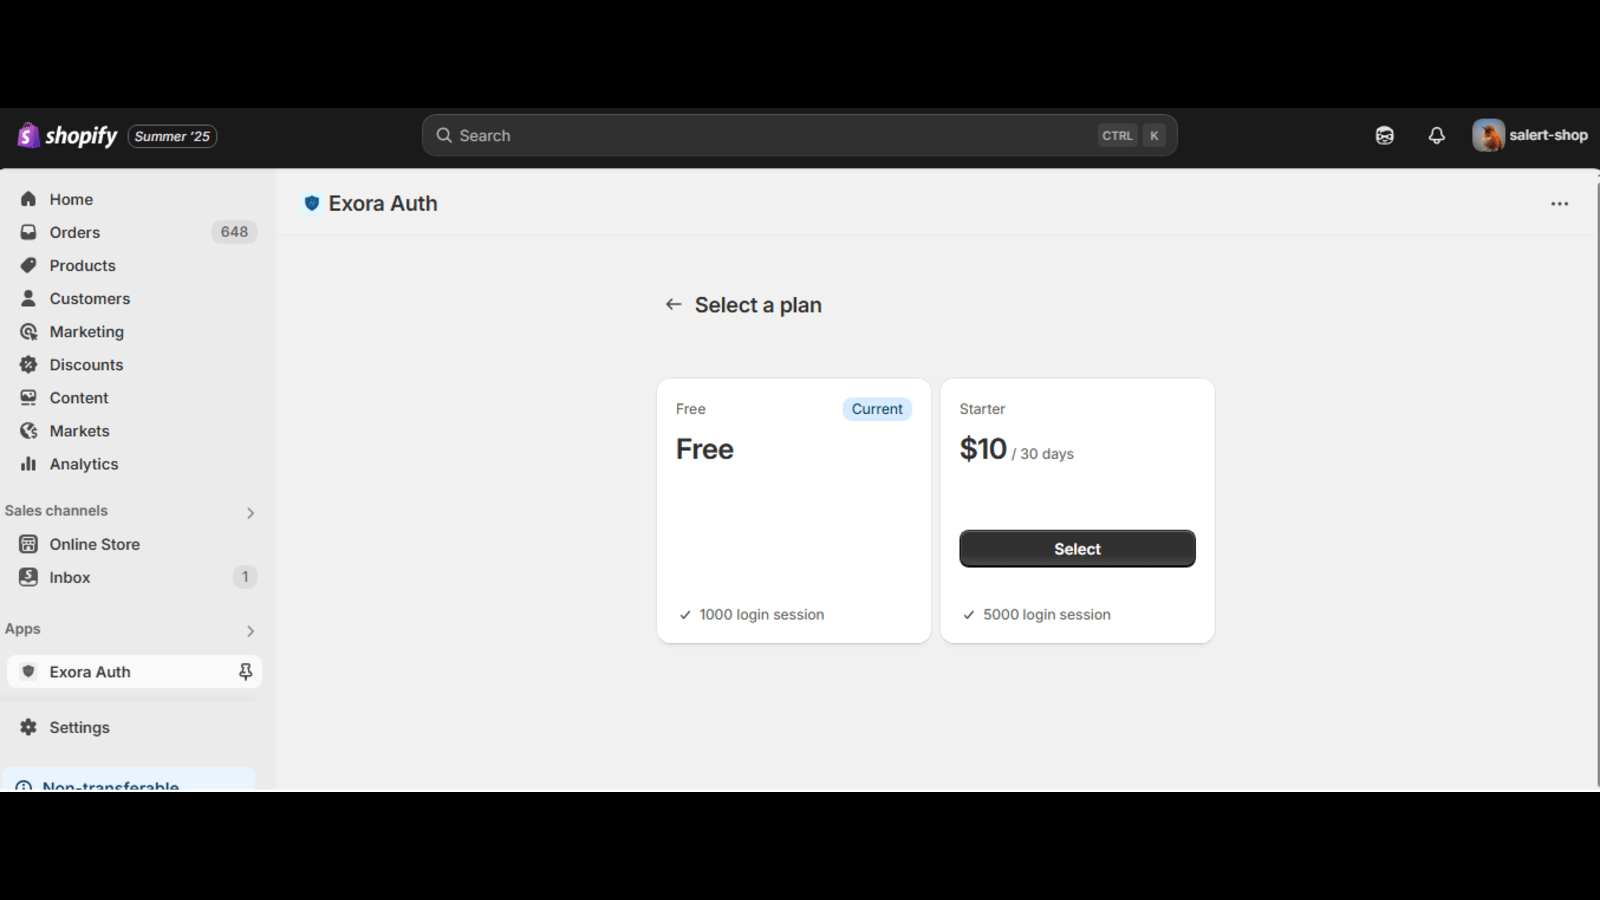Click the Orders bag icon
The image size is (1600, 900).
(x=28, y=232)
